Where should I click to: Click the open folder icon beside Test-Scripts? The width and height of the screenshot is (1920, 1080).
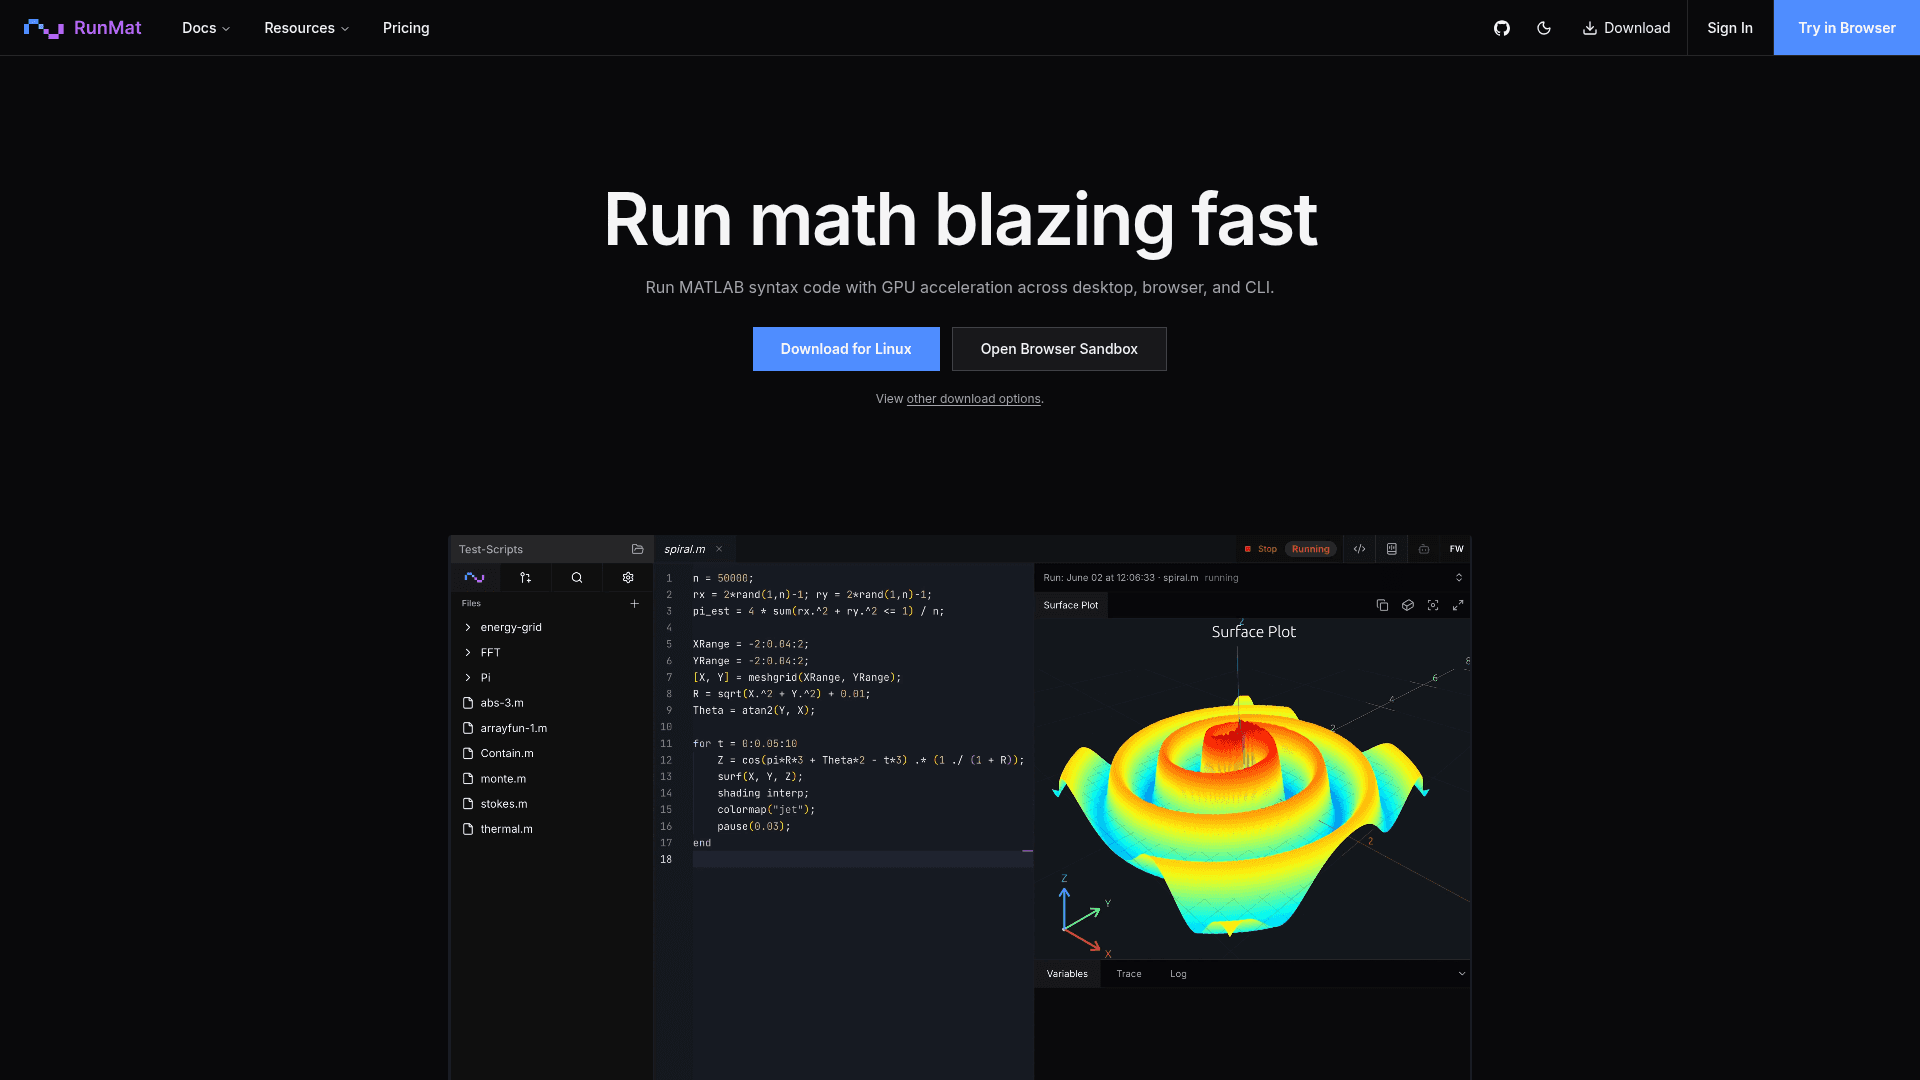tap(637, 549)
